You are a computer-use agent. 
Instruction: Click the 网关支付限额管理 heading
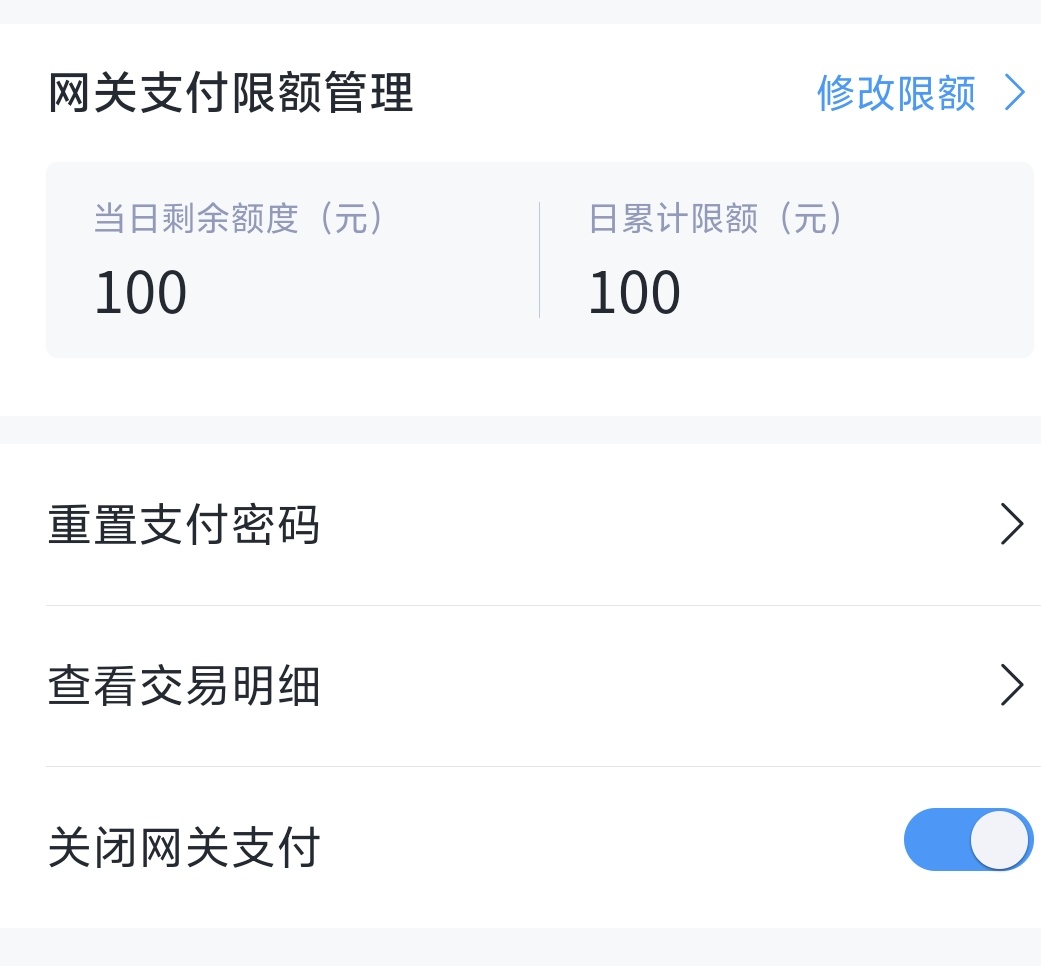[231, 95]
